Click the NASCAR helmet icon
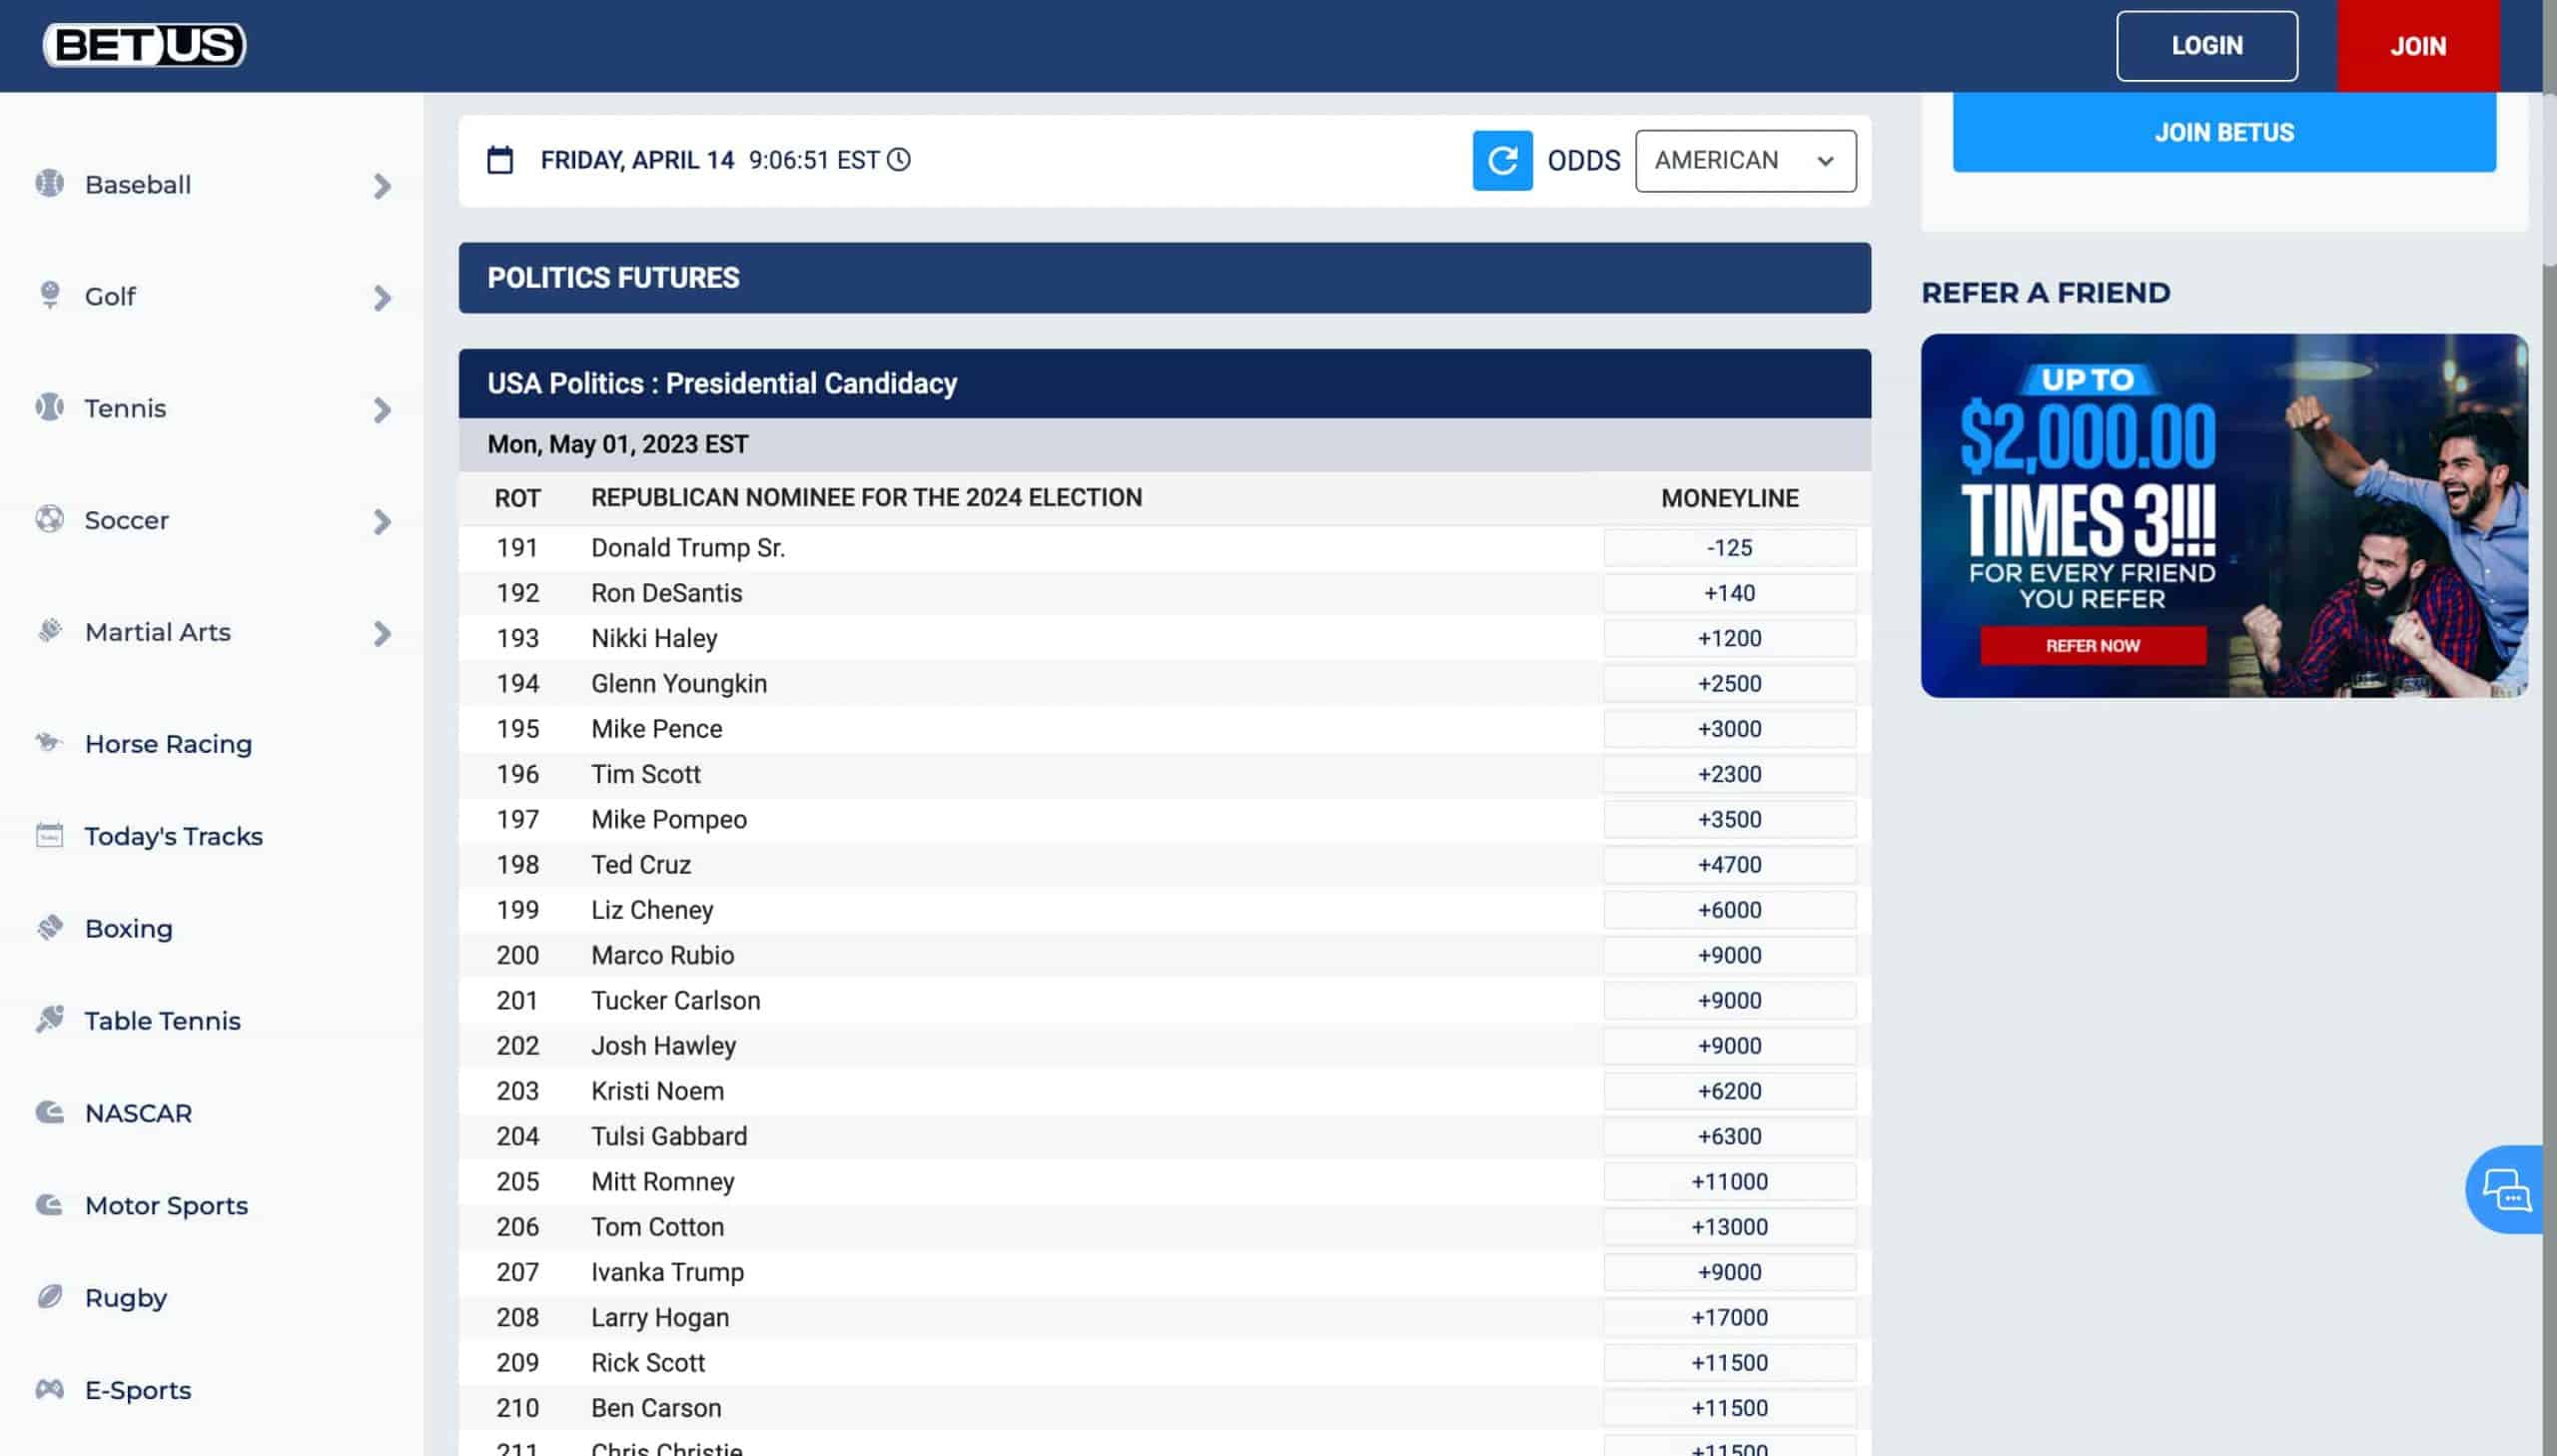 click(x=49, y=1112)
